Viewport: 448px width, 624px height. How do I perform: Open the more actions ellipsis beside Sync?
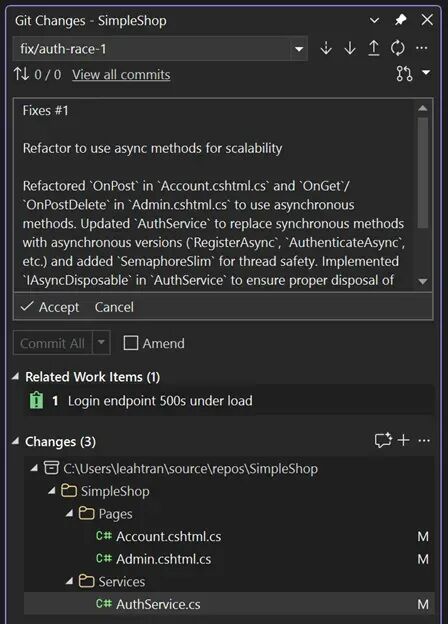coord(421,49)
